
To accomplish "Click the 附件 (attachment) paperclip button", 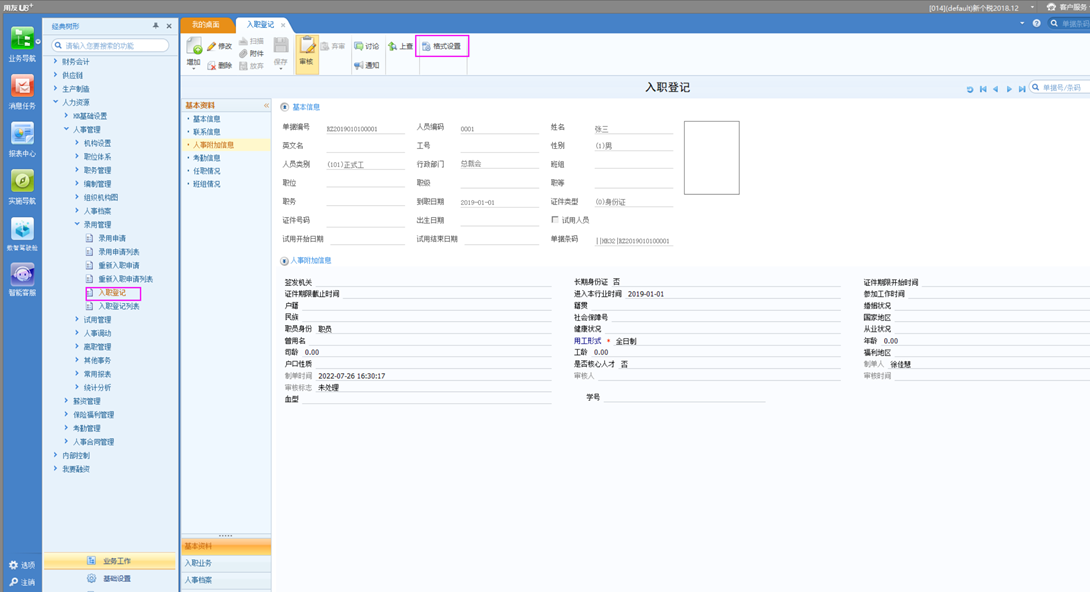I will pos(252,54).
